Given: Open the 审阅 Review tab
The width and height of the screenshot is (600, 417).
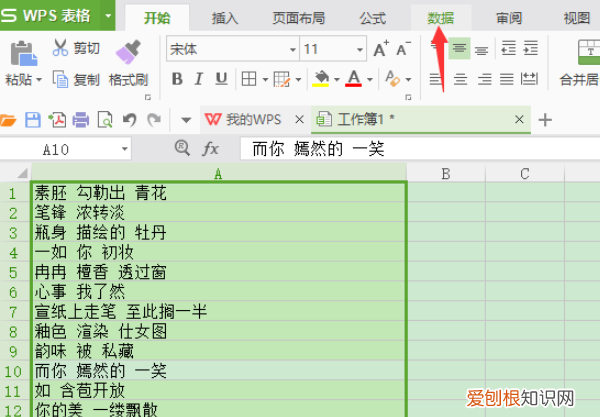Looking at the screenshot, I should pyautogui.click(x=509, y=18).
